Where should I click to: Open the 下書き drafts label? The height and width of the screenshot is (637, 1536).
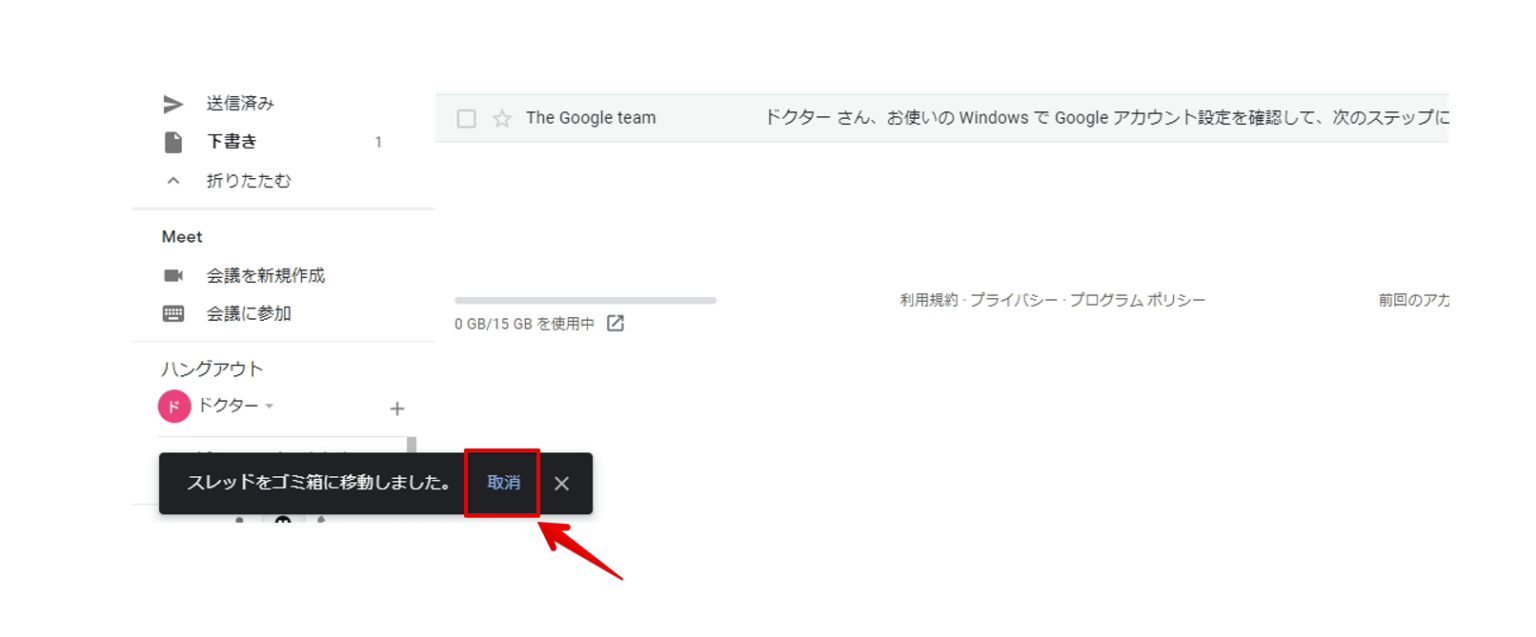[x=232, y=142]
